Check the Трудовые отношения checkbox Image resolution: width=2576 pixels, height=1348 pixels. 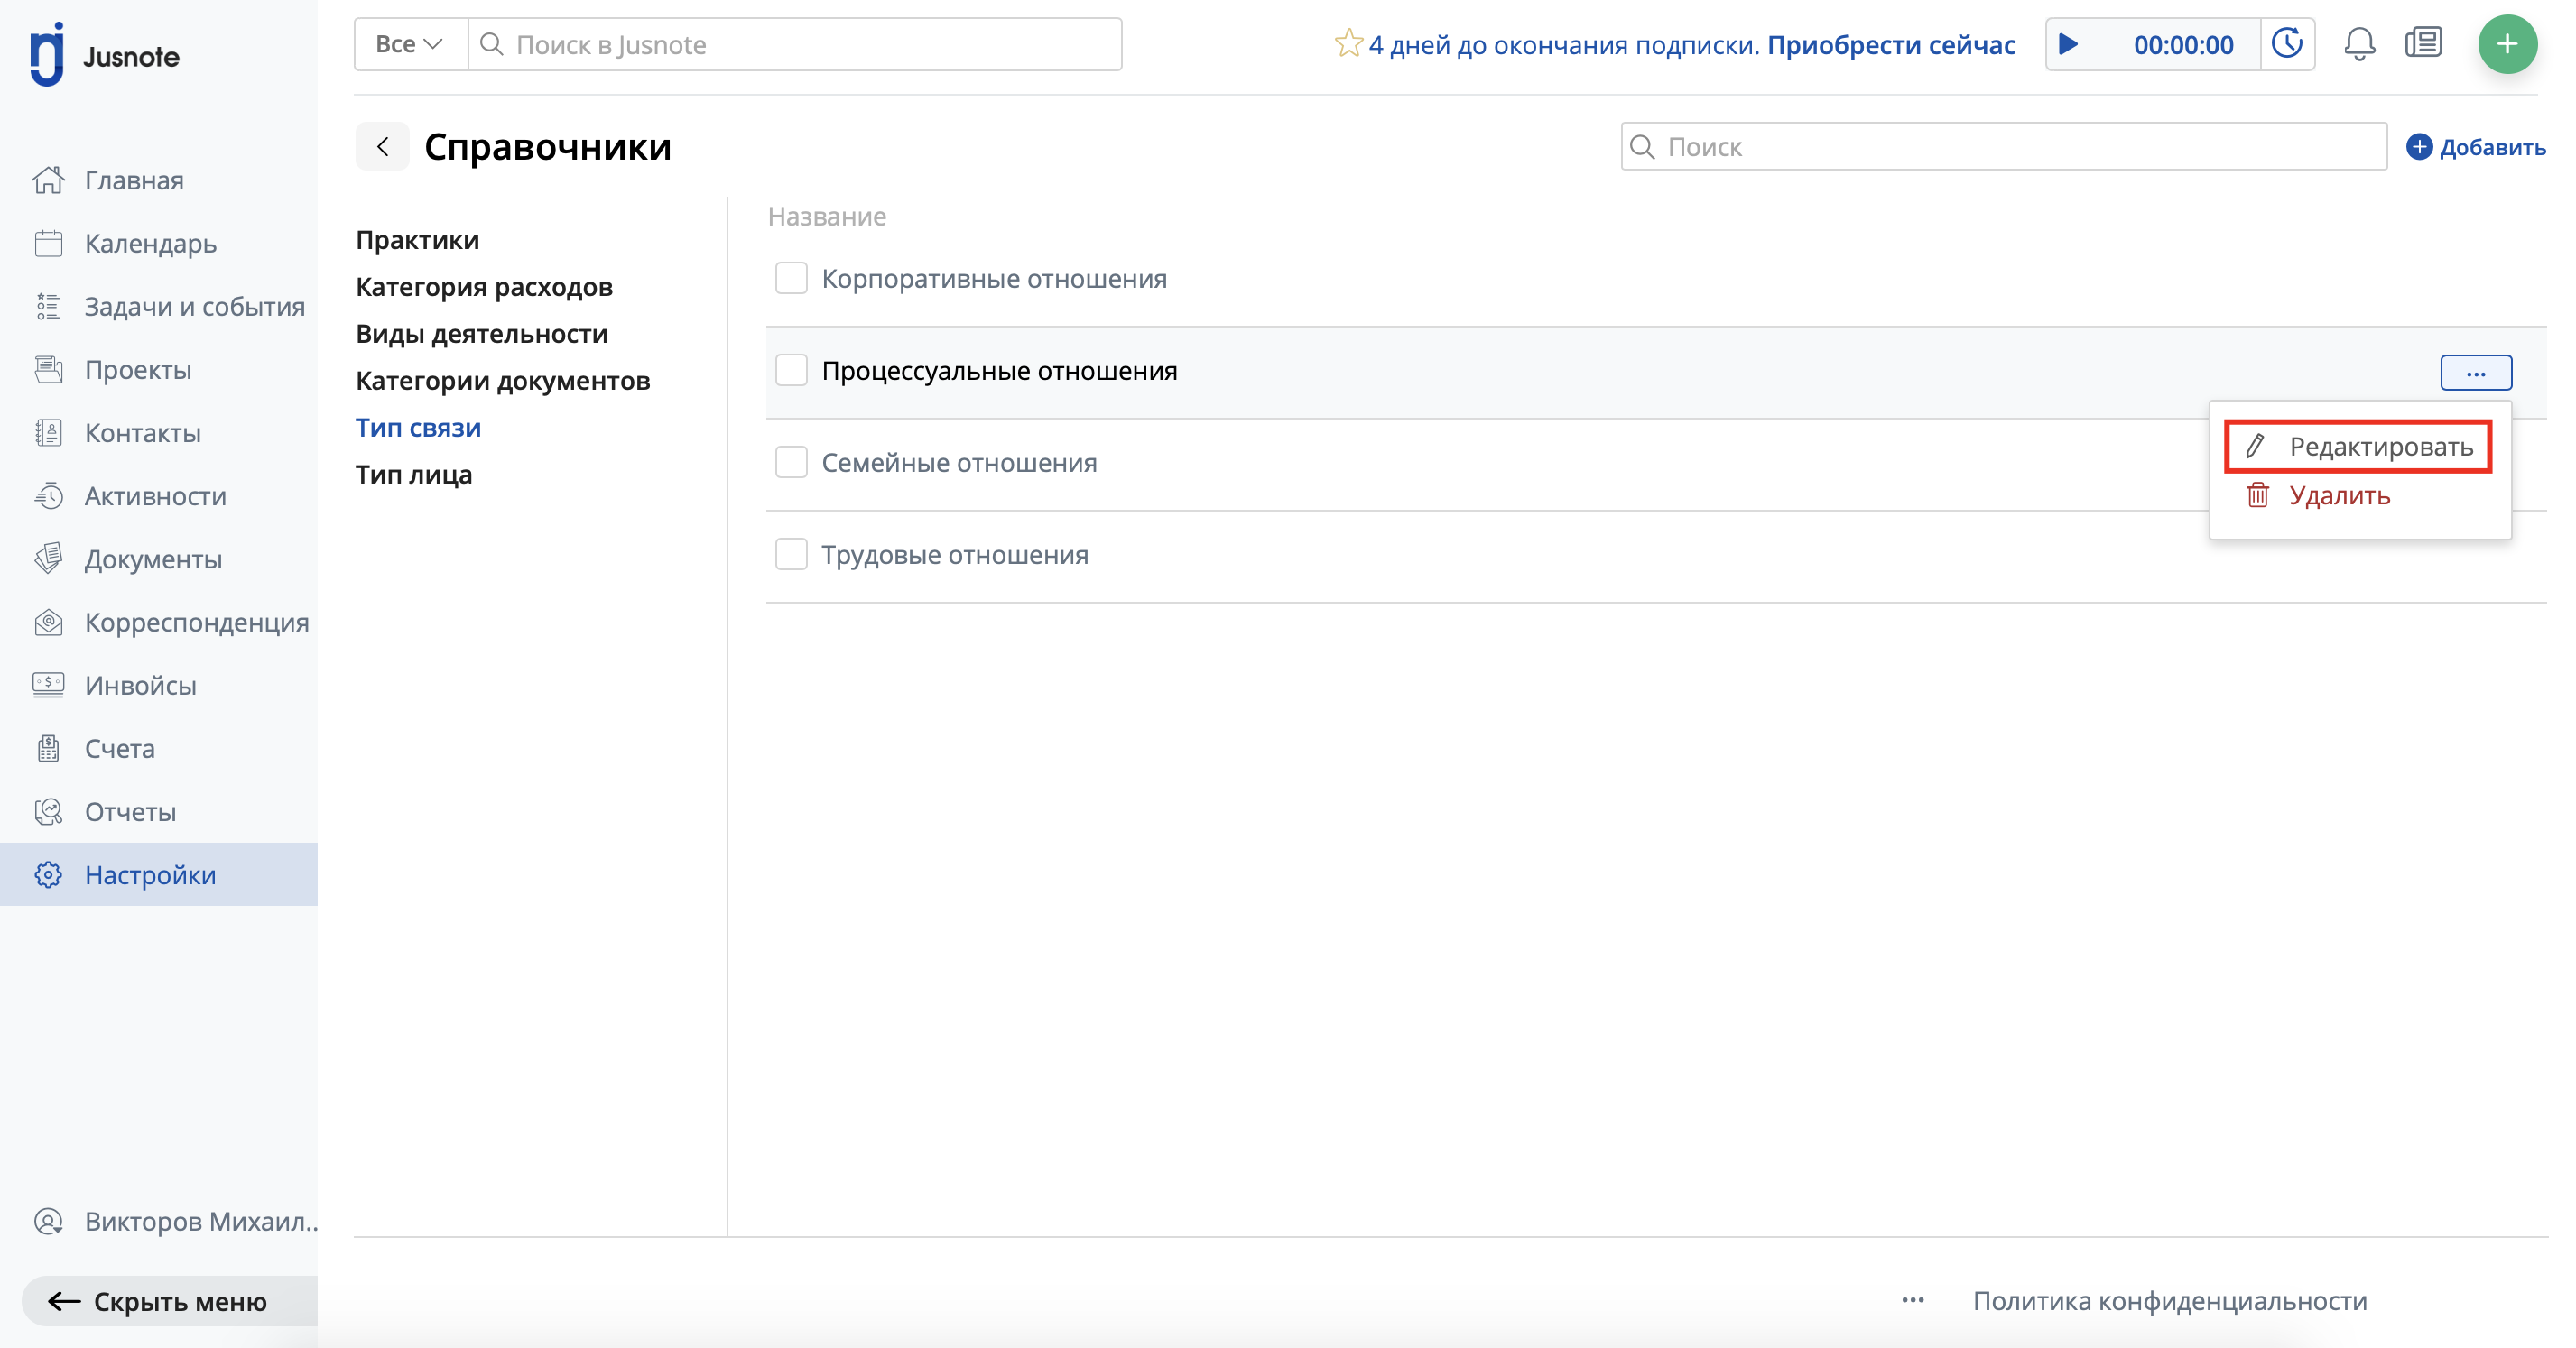(x=791, y=554)
